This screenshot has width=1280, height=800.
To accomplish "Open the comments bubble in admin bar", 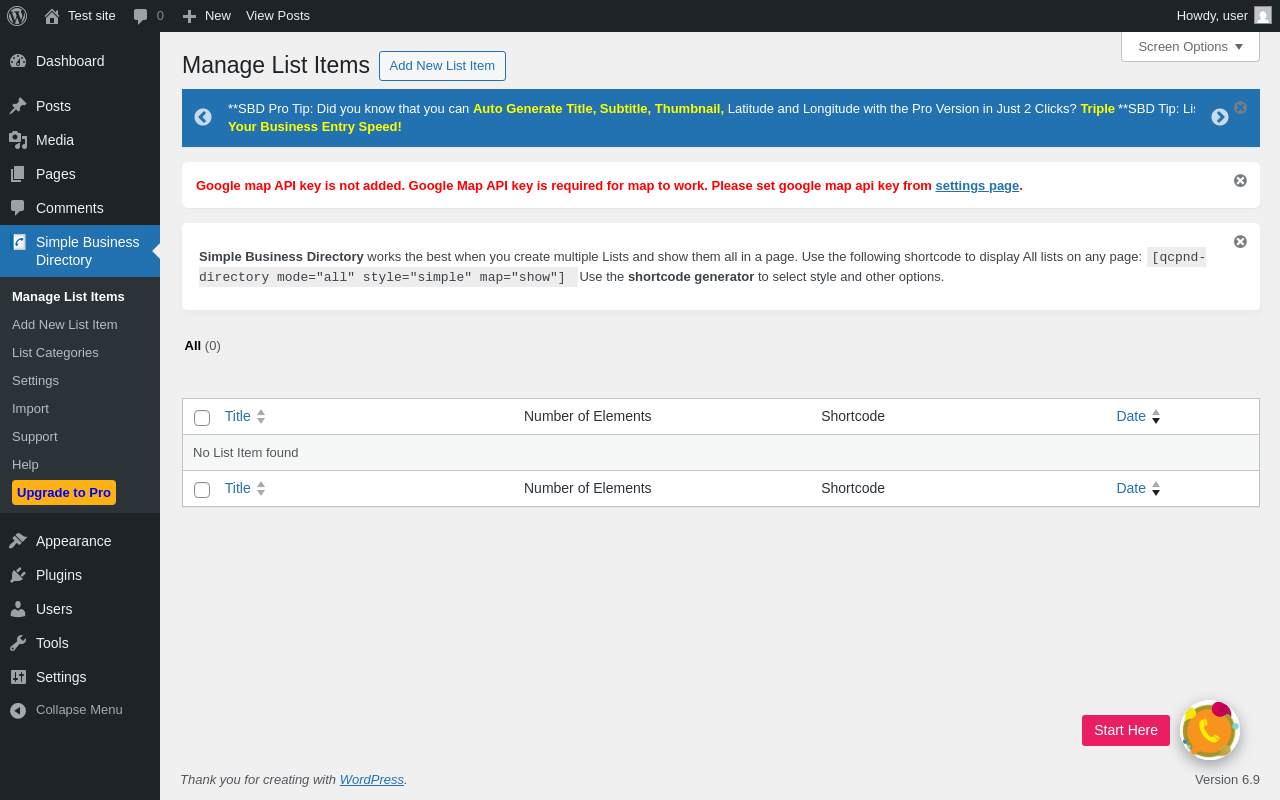I will [141, 16].
